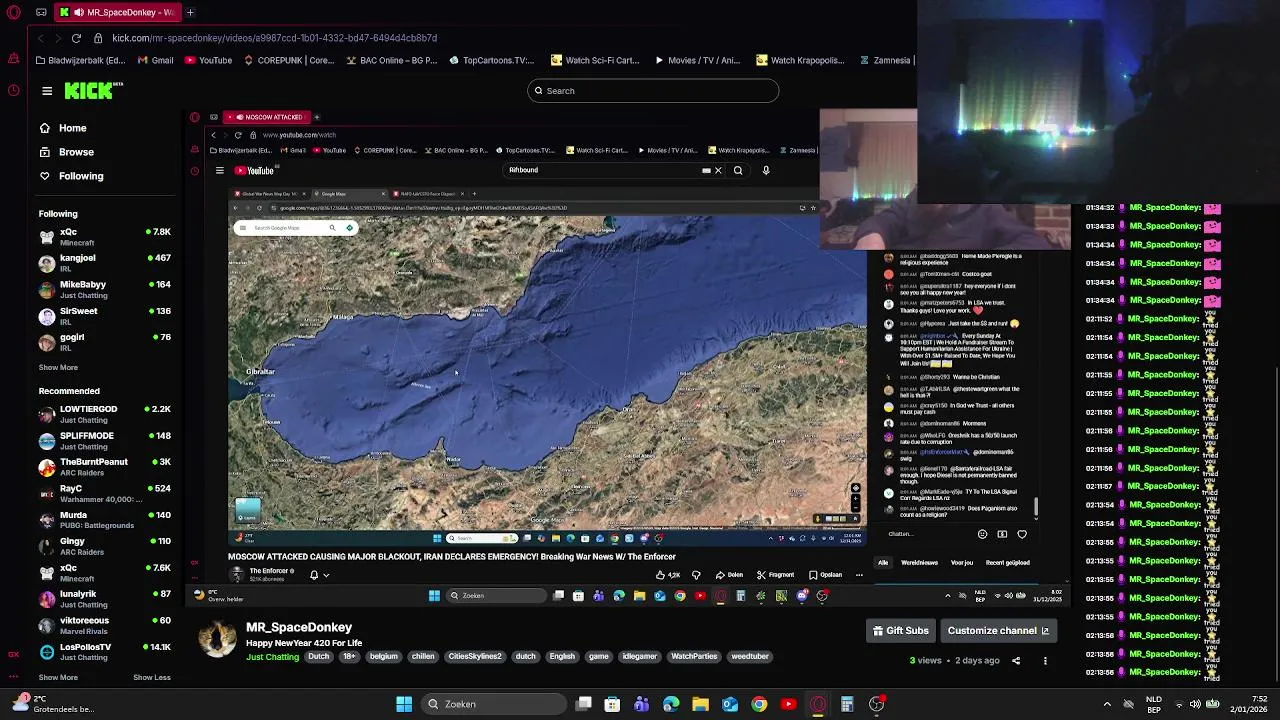The height and width of the screenshot is (720, 1280).
Task: Open File Explorer from the desktop taskbar
Action: click(700, 704)
